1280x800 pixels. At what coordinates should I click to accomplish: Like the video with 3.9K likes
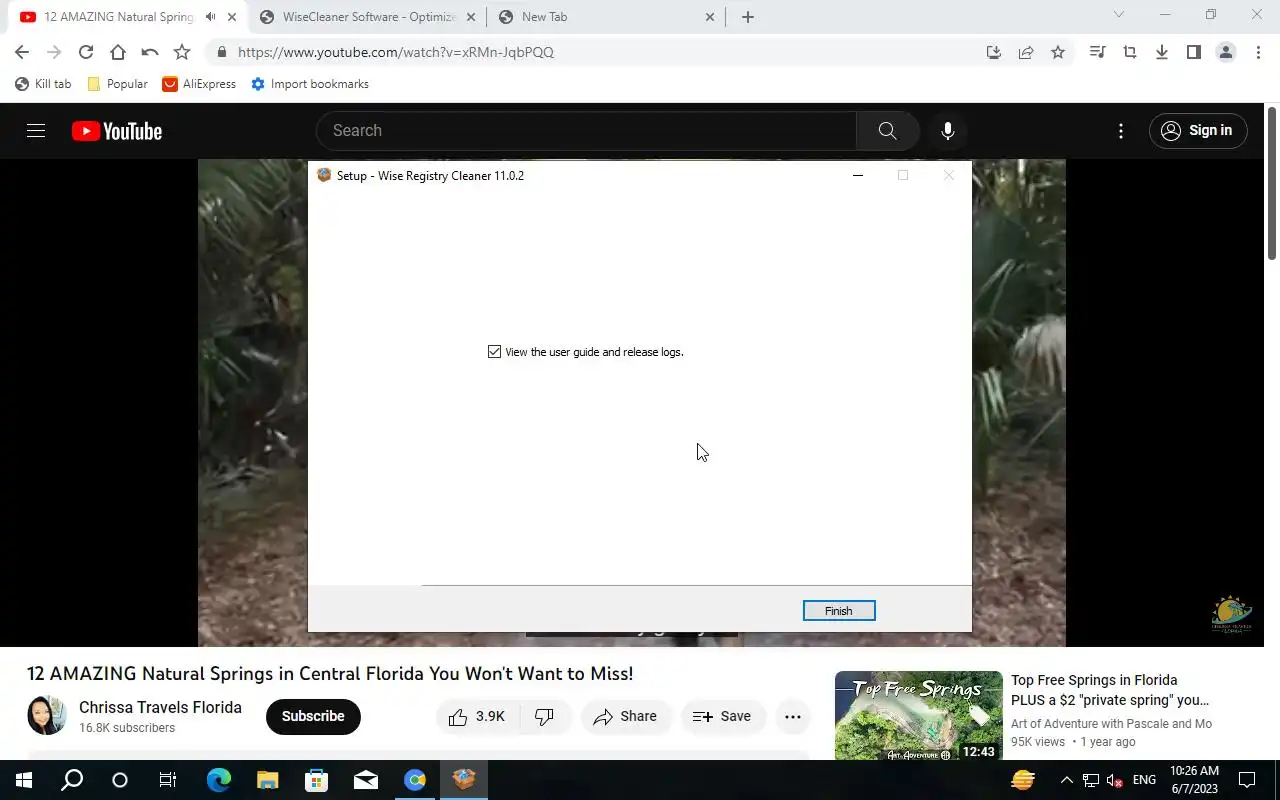[x=477, y=716]
